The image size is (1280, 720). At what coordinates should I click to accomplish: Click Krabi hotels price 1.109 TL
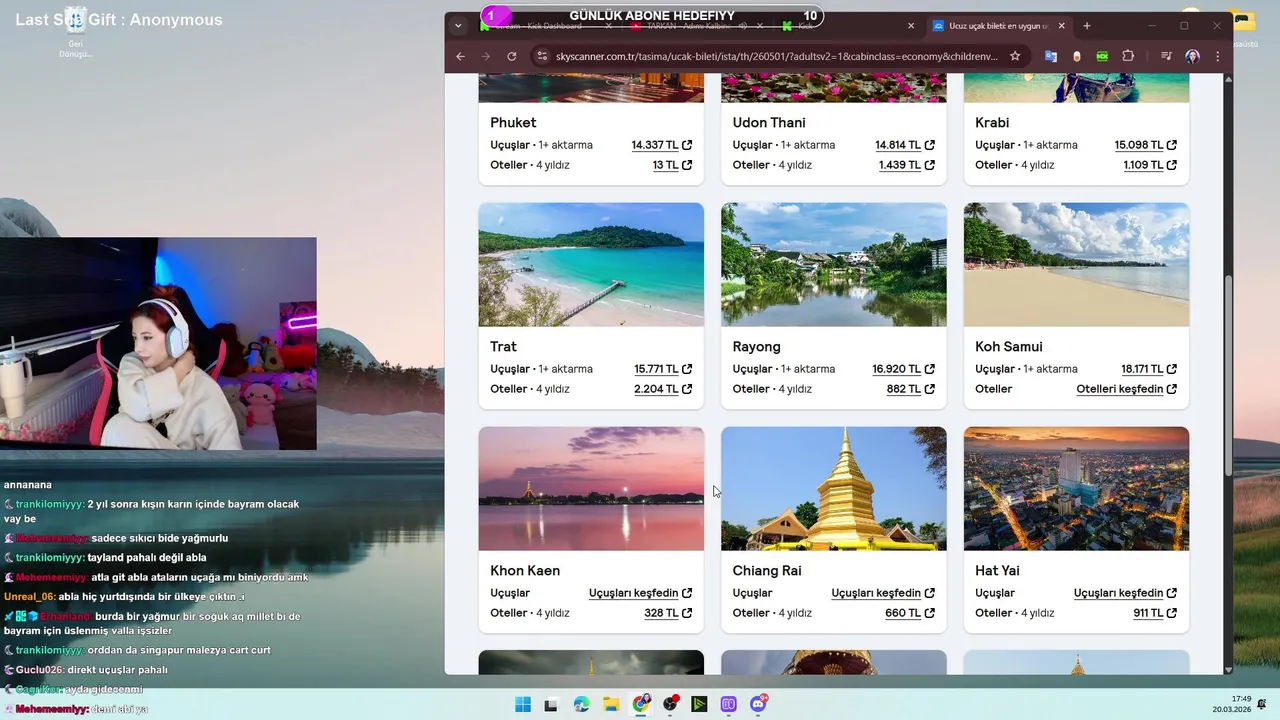pos(1143,165)
